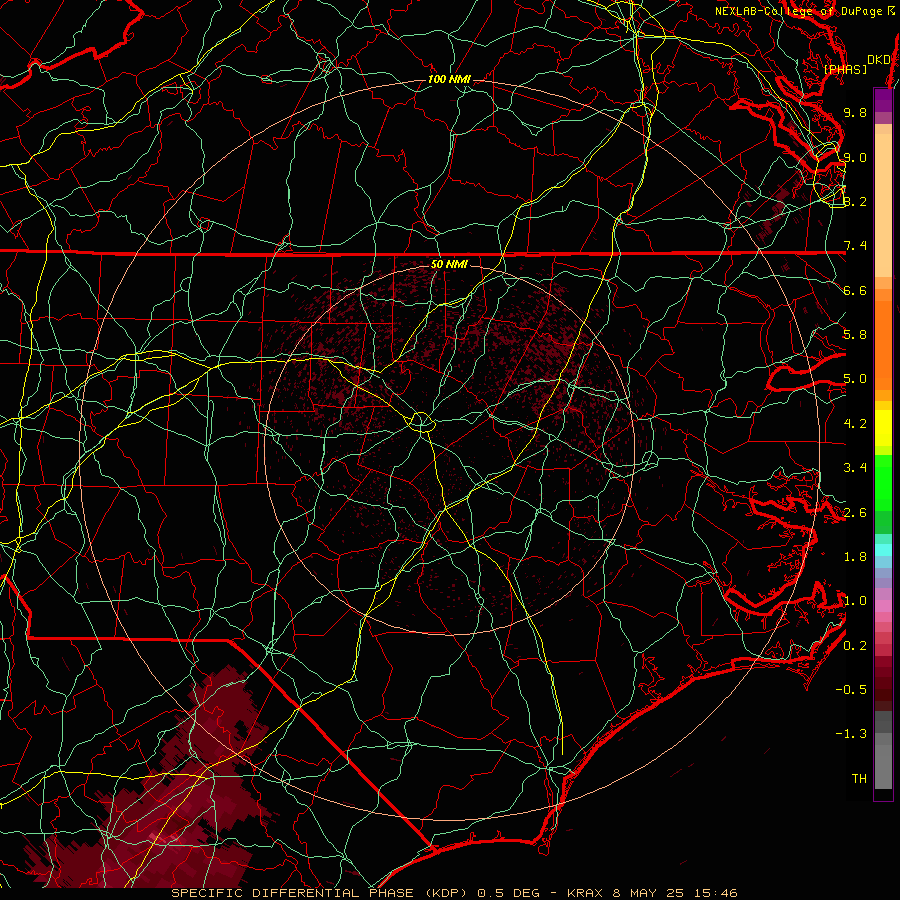
Task: Click the 50 NMI range ring label
Action: point(449,264)
